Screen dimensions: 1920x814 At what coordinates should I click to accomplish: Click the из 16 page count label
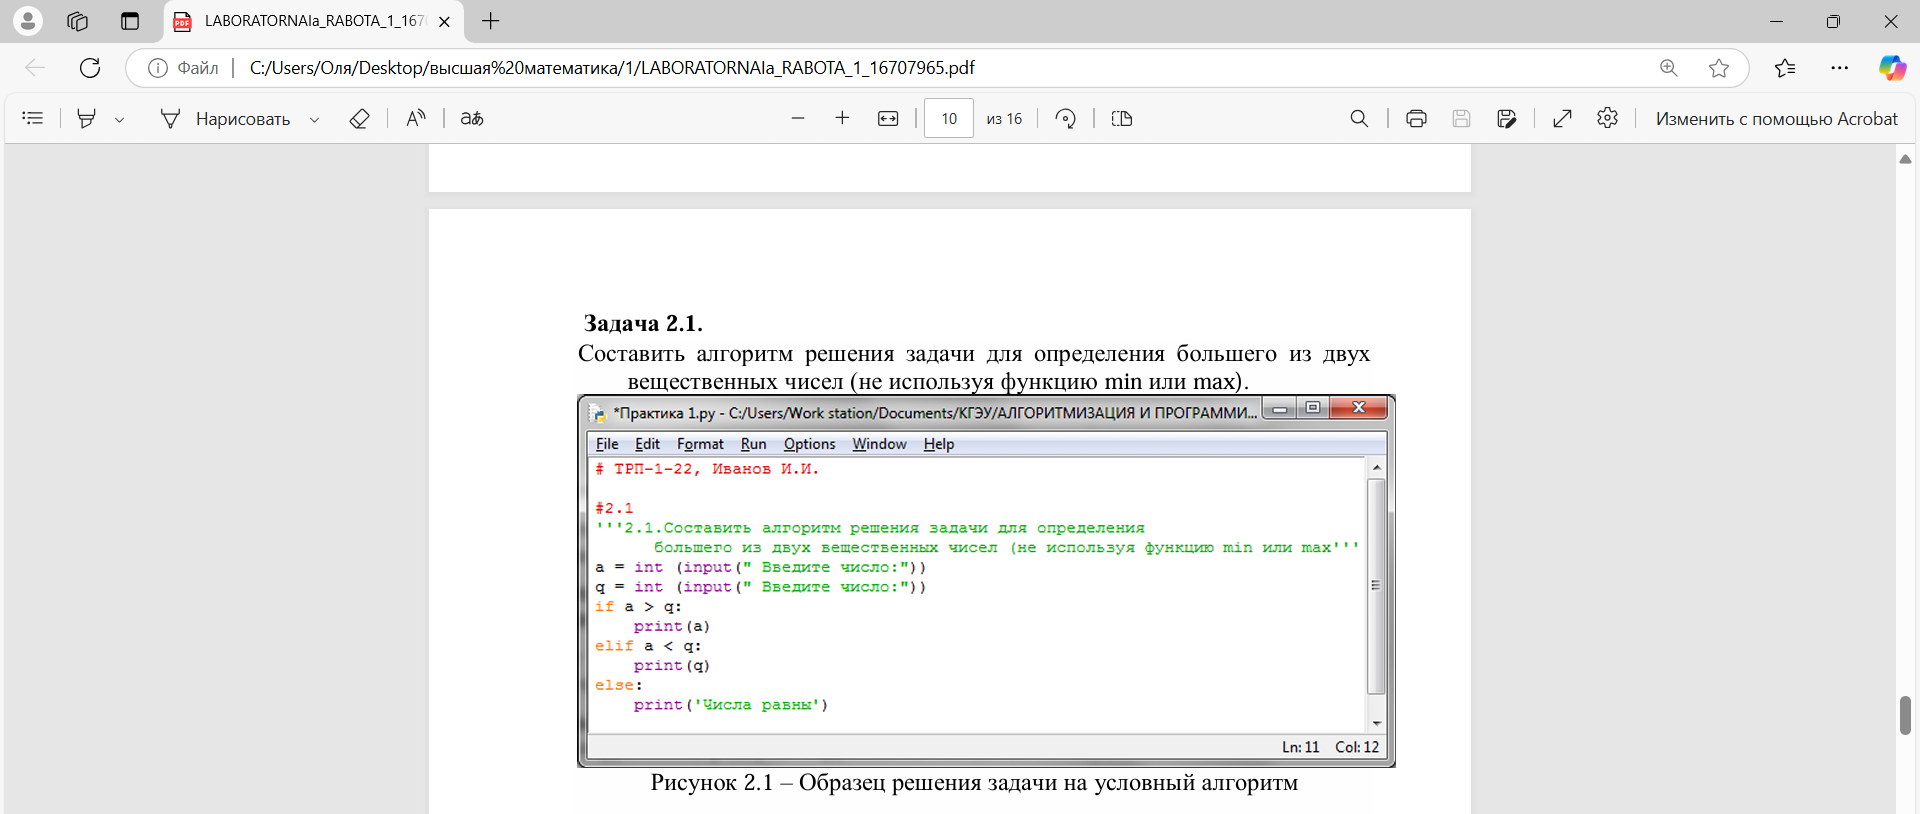(1004, 118)
